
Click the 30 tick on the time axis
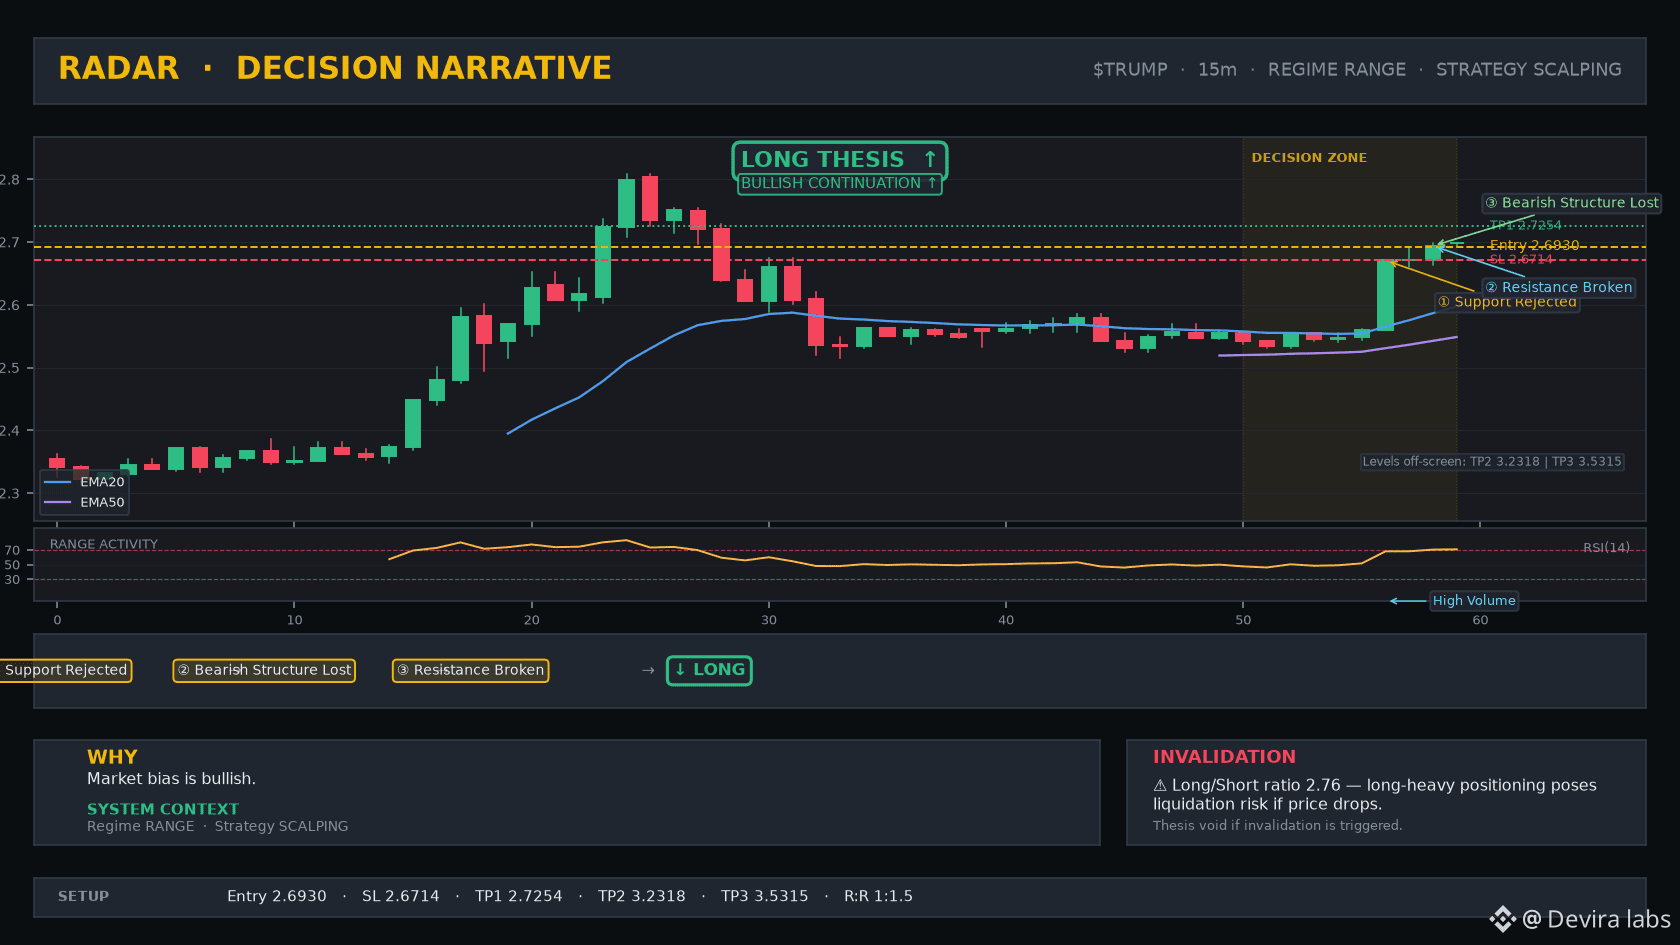point(768,620)
